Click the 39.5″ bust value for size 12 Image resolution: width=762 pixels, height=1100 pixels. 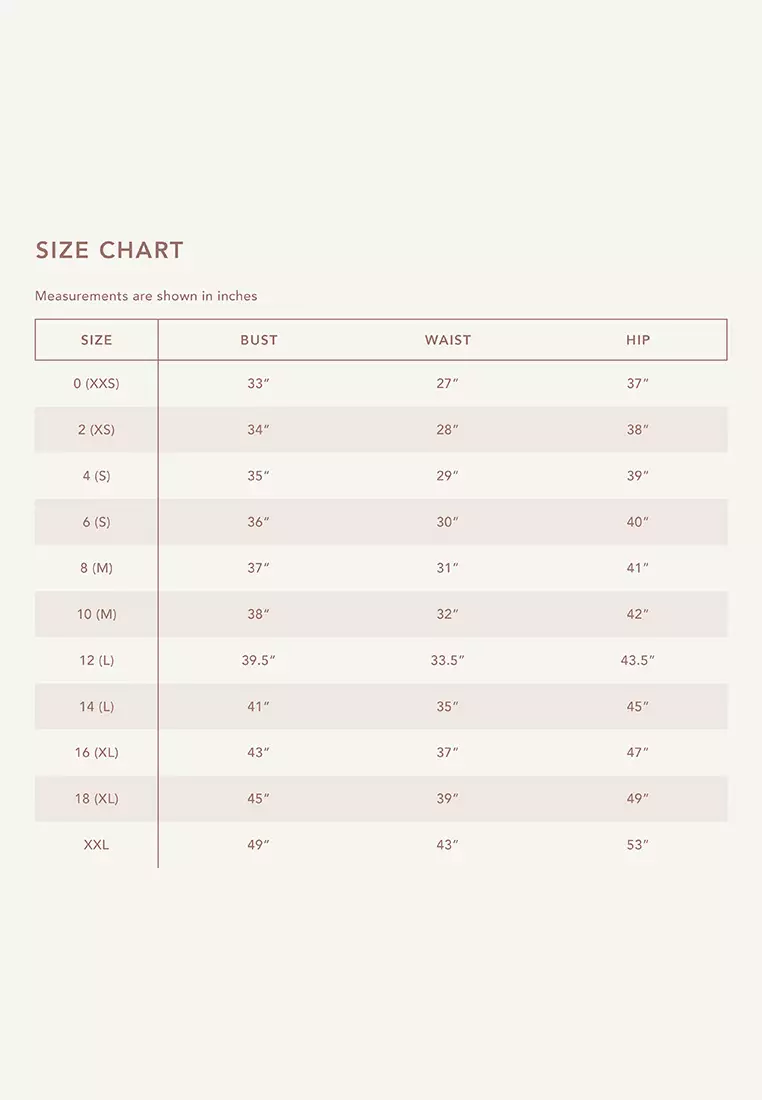[x=259, y=660]
